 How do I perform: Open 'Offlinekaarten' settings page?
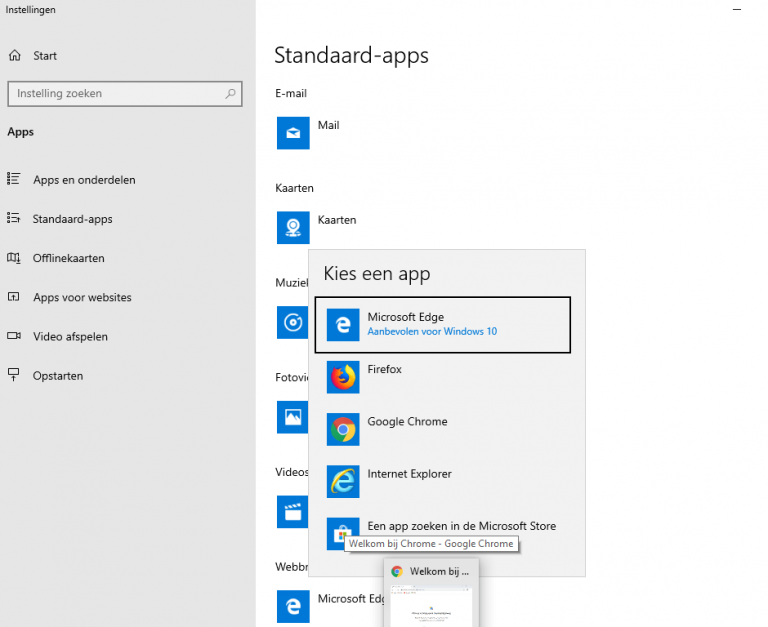(x=69, y=258)
